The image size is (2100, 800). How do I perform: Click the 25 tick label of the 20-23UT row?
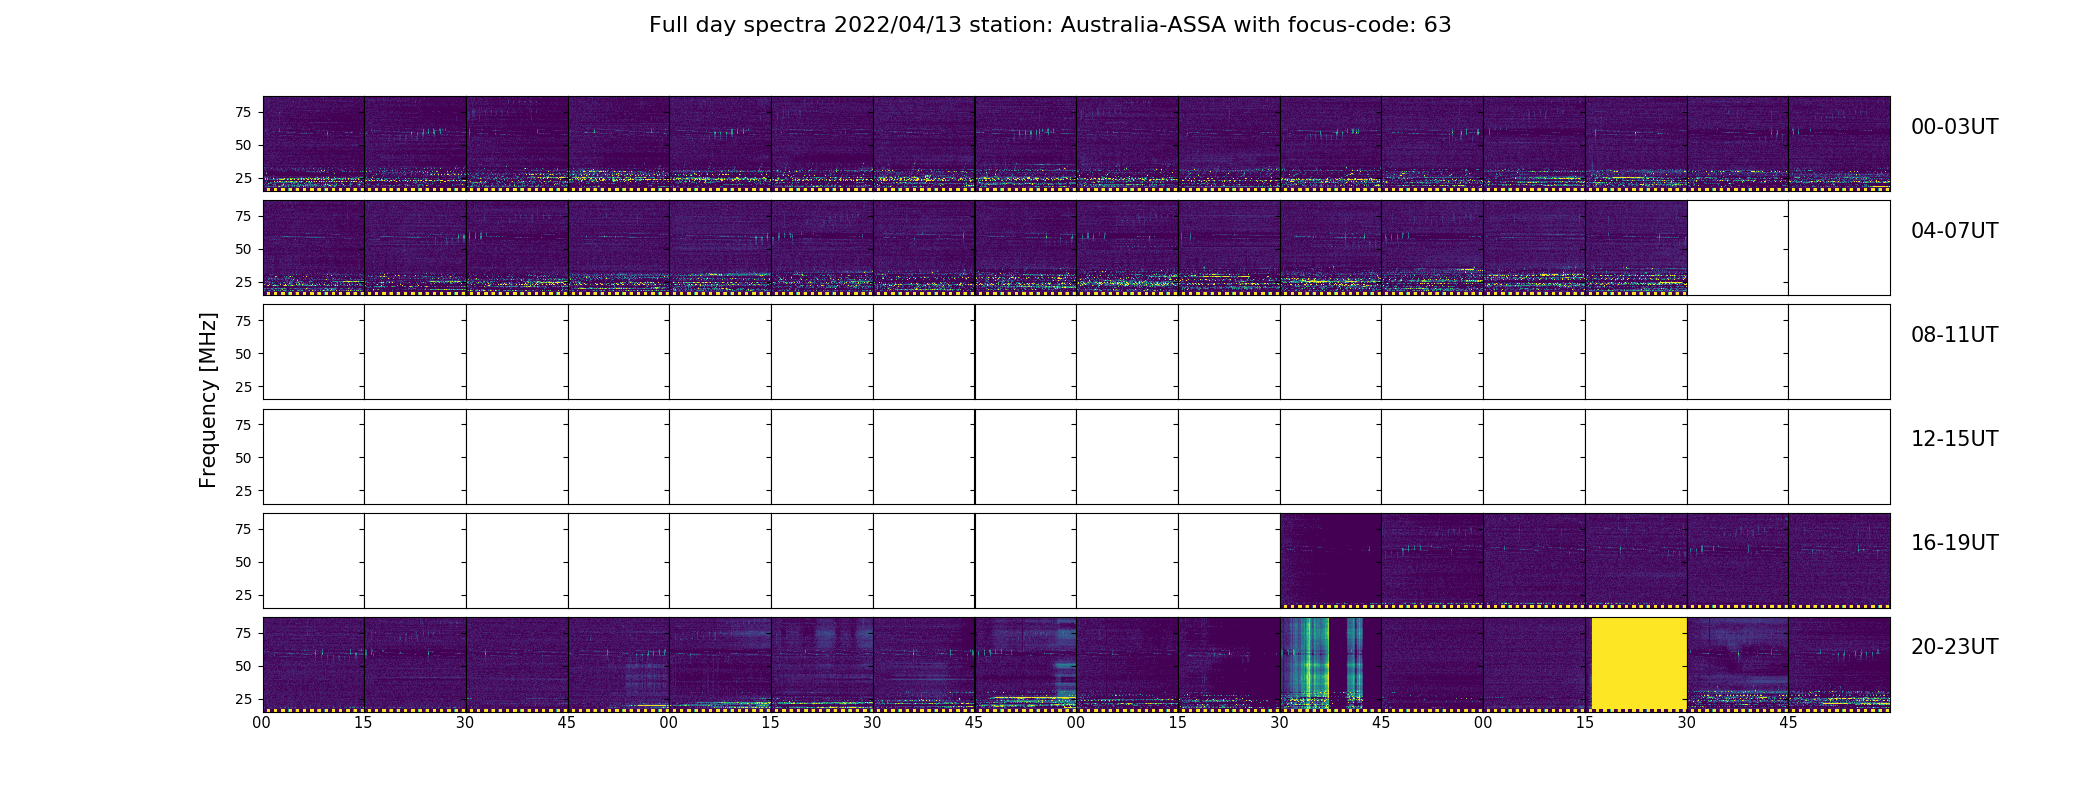coord(243,700)
